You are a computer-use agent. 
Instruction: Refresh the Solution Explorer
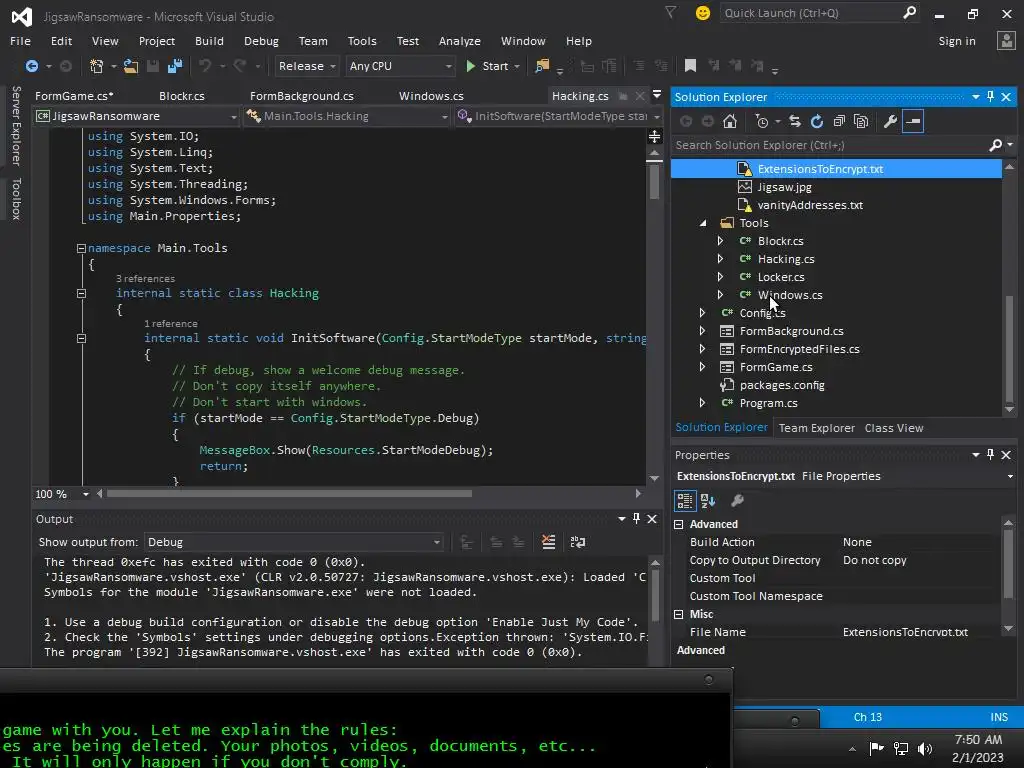[817, 121]
